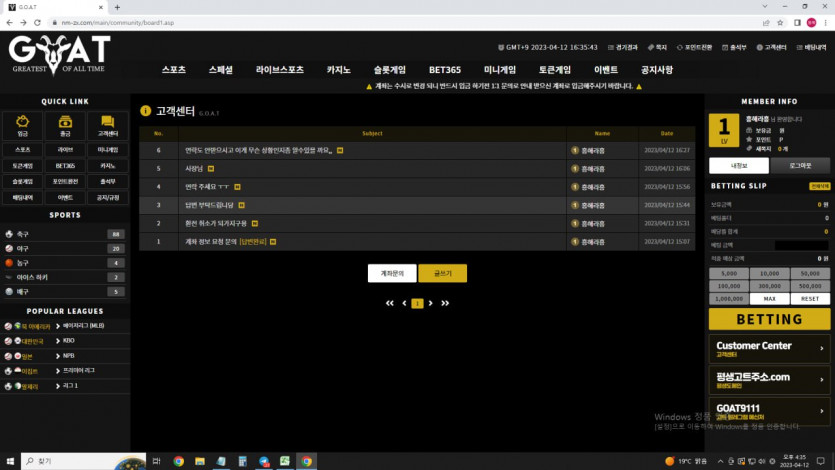Click the 계좌문의 account inquiry button
835x470 pixels.
click(x=392, y=273)
